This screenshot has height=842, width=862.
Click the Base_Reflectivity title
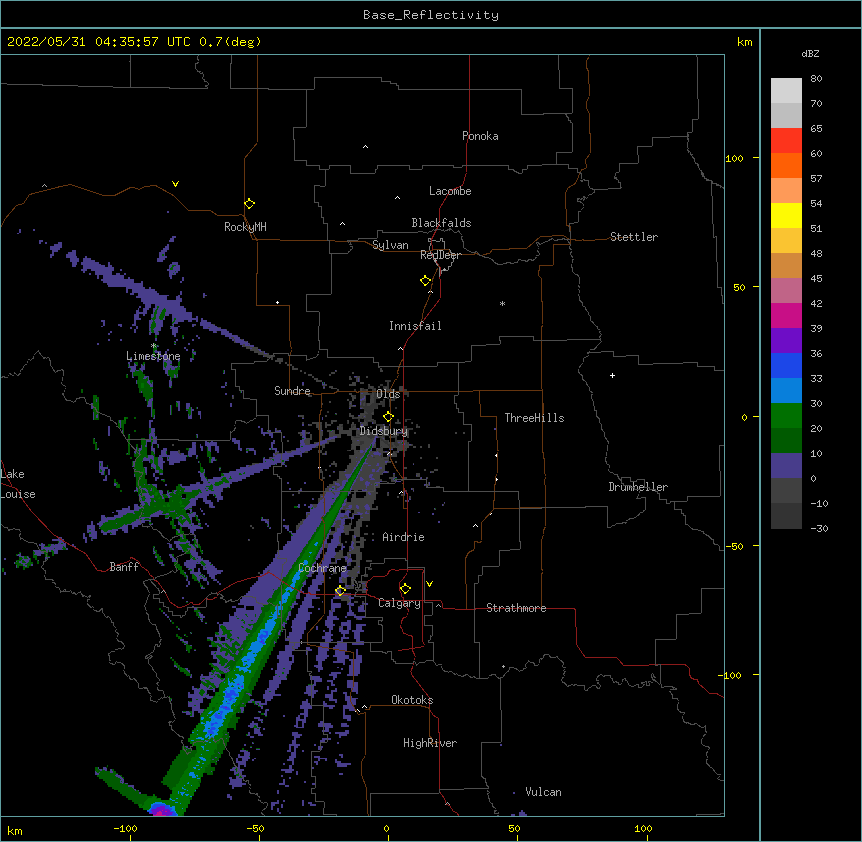tap(431, 15)
